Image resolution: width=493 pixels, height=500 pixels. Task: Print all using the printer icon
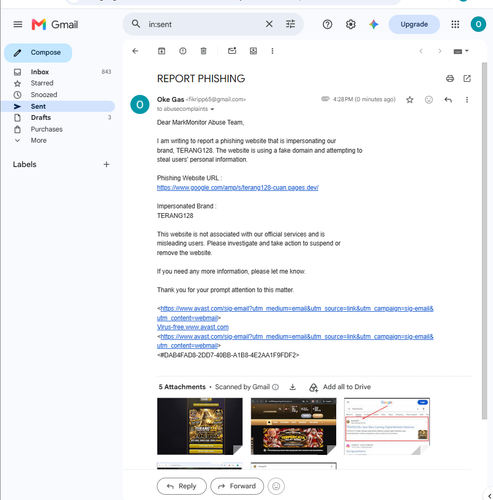(450, 79)
